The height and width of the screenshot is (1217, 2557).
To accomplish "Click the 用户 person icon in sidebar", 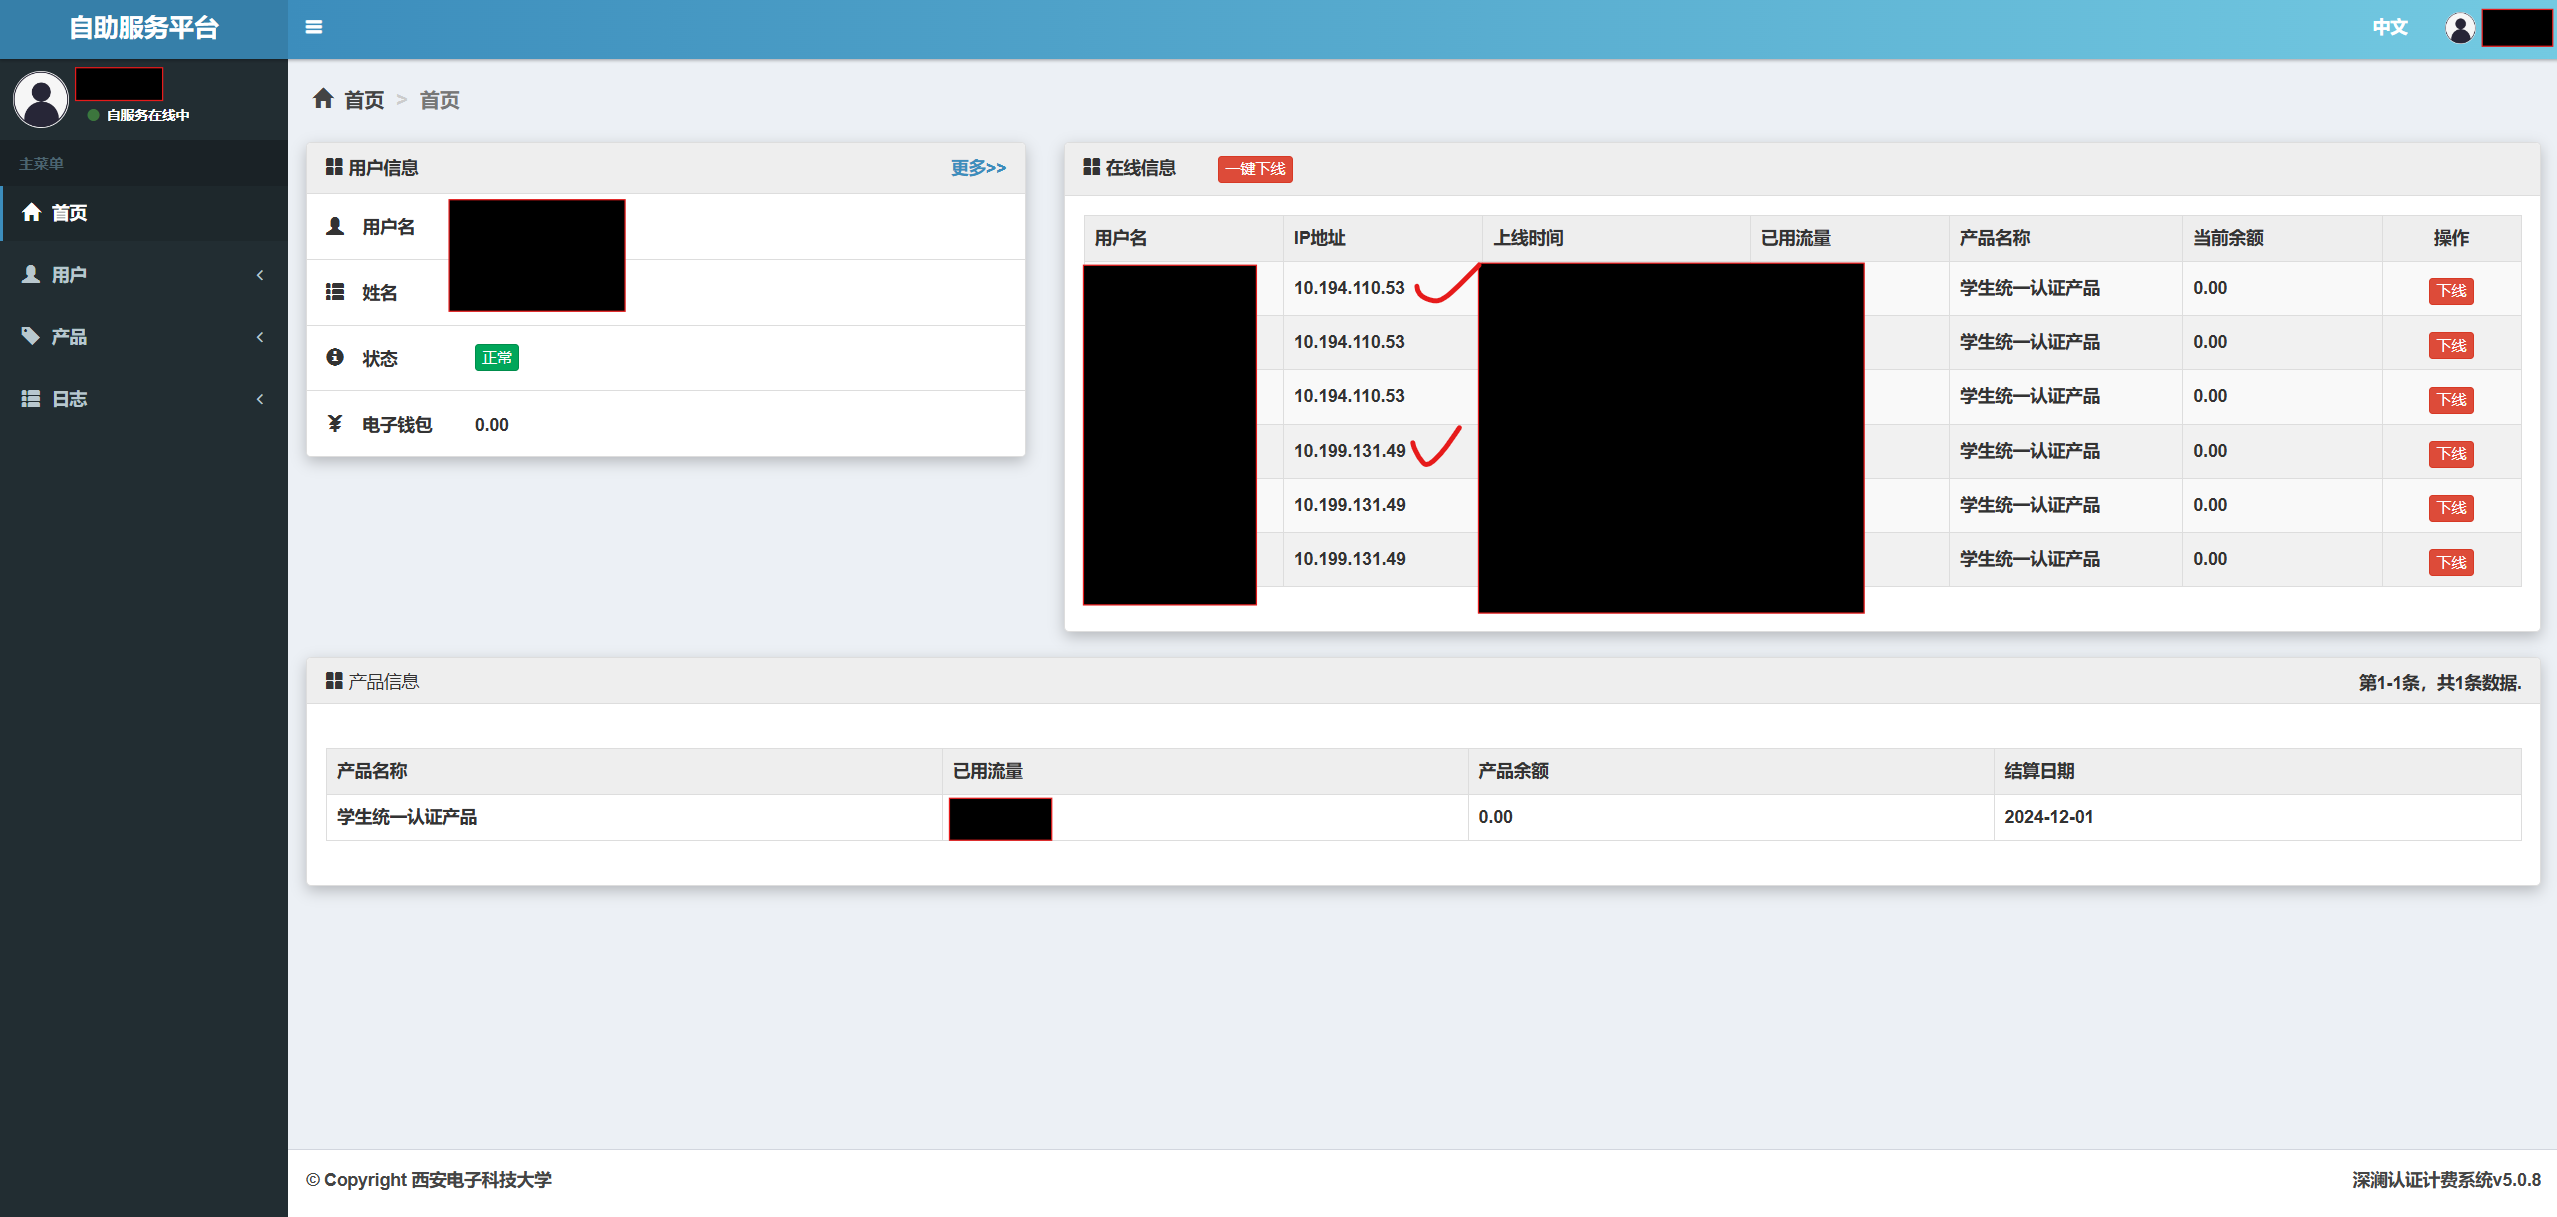I will pyautogui.click(x=32, y=274).
